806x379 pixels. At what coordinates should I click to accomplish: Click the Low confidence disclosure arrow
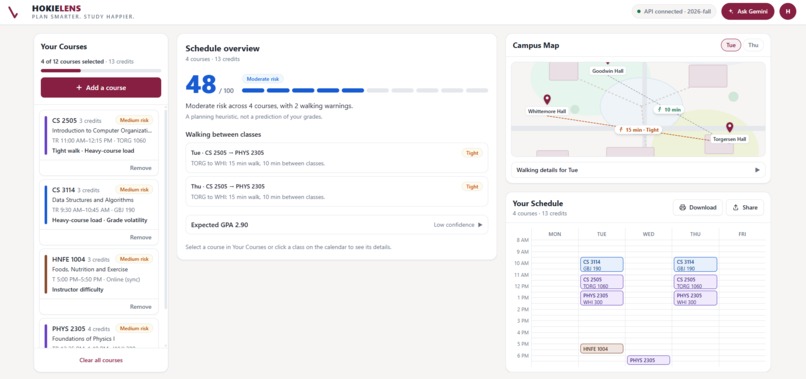(x=481, y=225)
